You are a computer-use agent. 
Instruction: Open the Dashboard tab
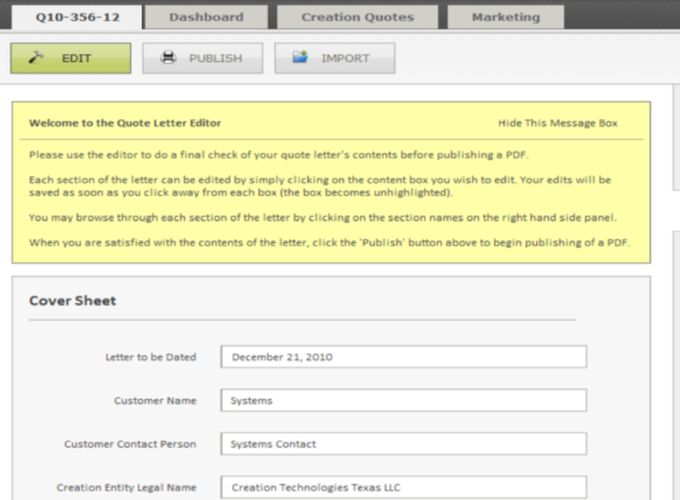click(x=206, y=17)
